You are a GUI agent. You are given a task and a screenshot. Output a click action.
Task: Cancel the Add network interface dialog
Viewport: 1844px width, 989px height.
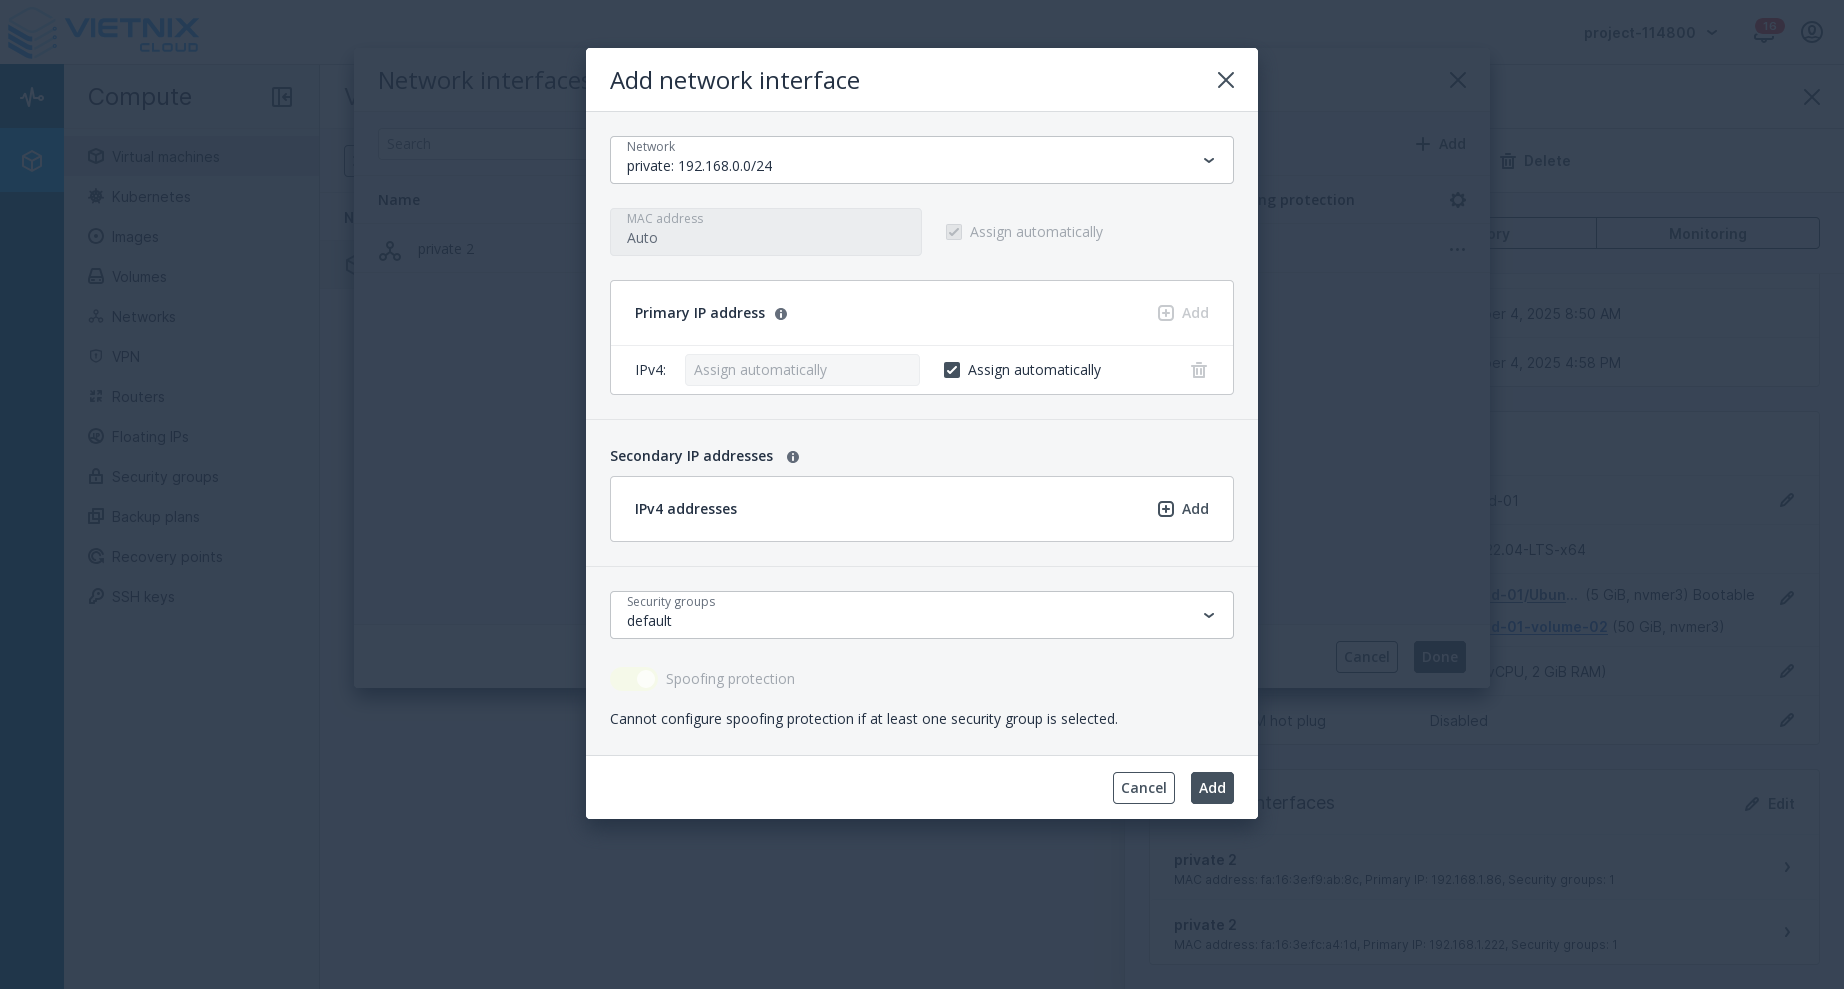(x=1144, y=788)
